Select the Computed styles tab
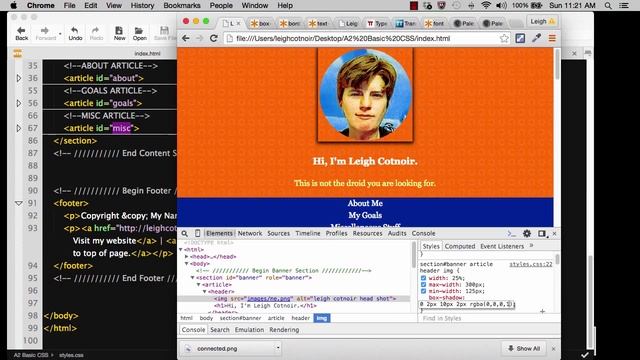Screen dimensions: 640x360 [x=460, y=246]
